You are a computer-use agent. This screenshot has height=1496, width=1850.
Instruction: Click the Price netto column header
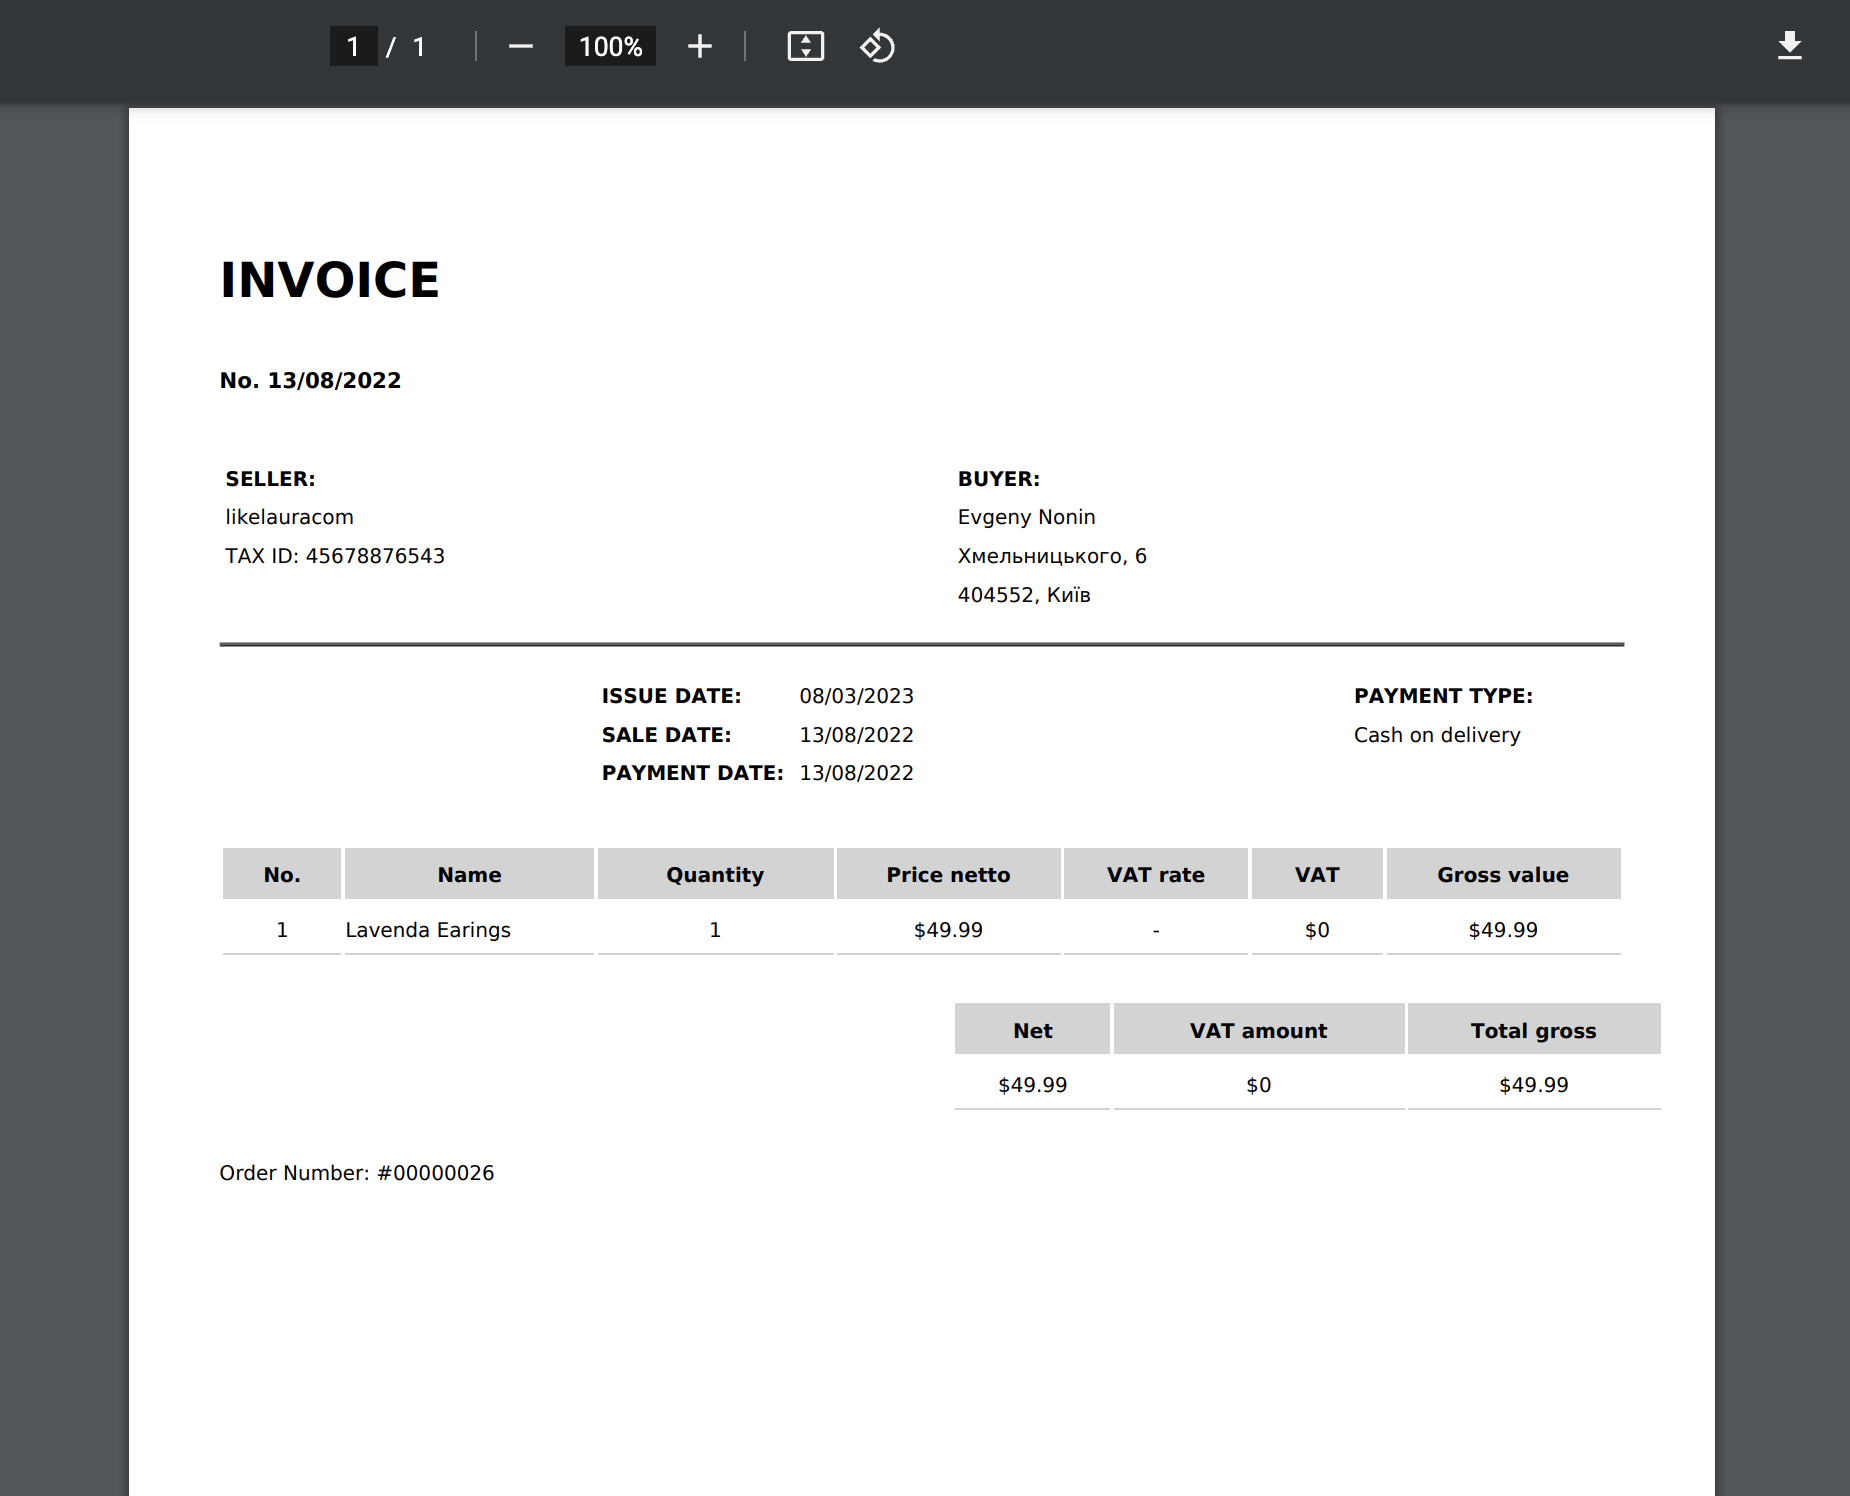(x=948, y=875)
